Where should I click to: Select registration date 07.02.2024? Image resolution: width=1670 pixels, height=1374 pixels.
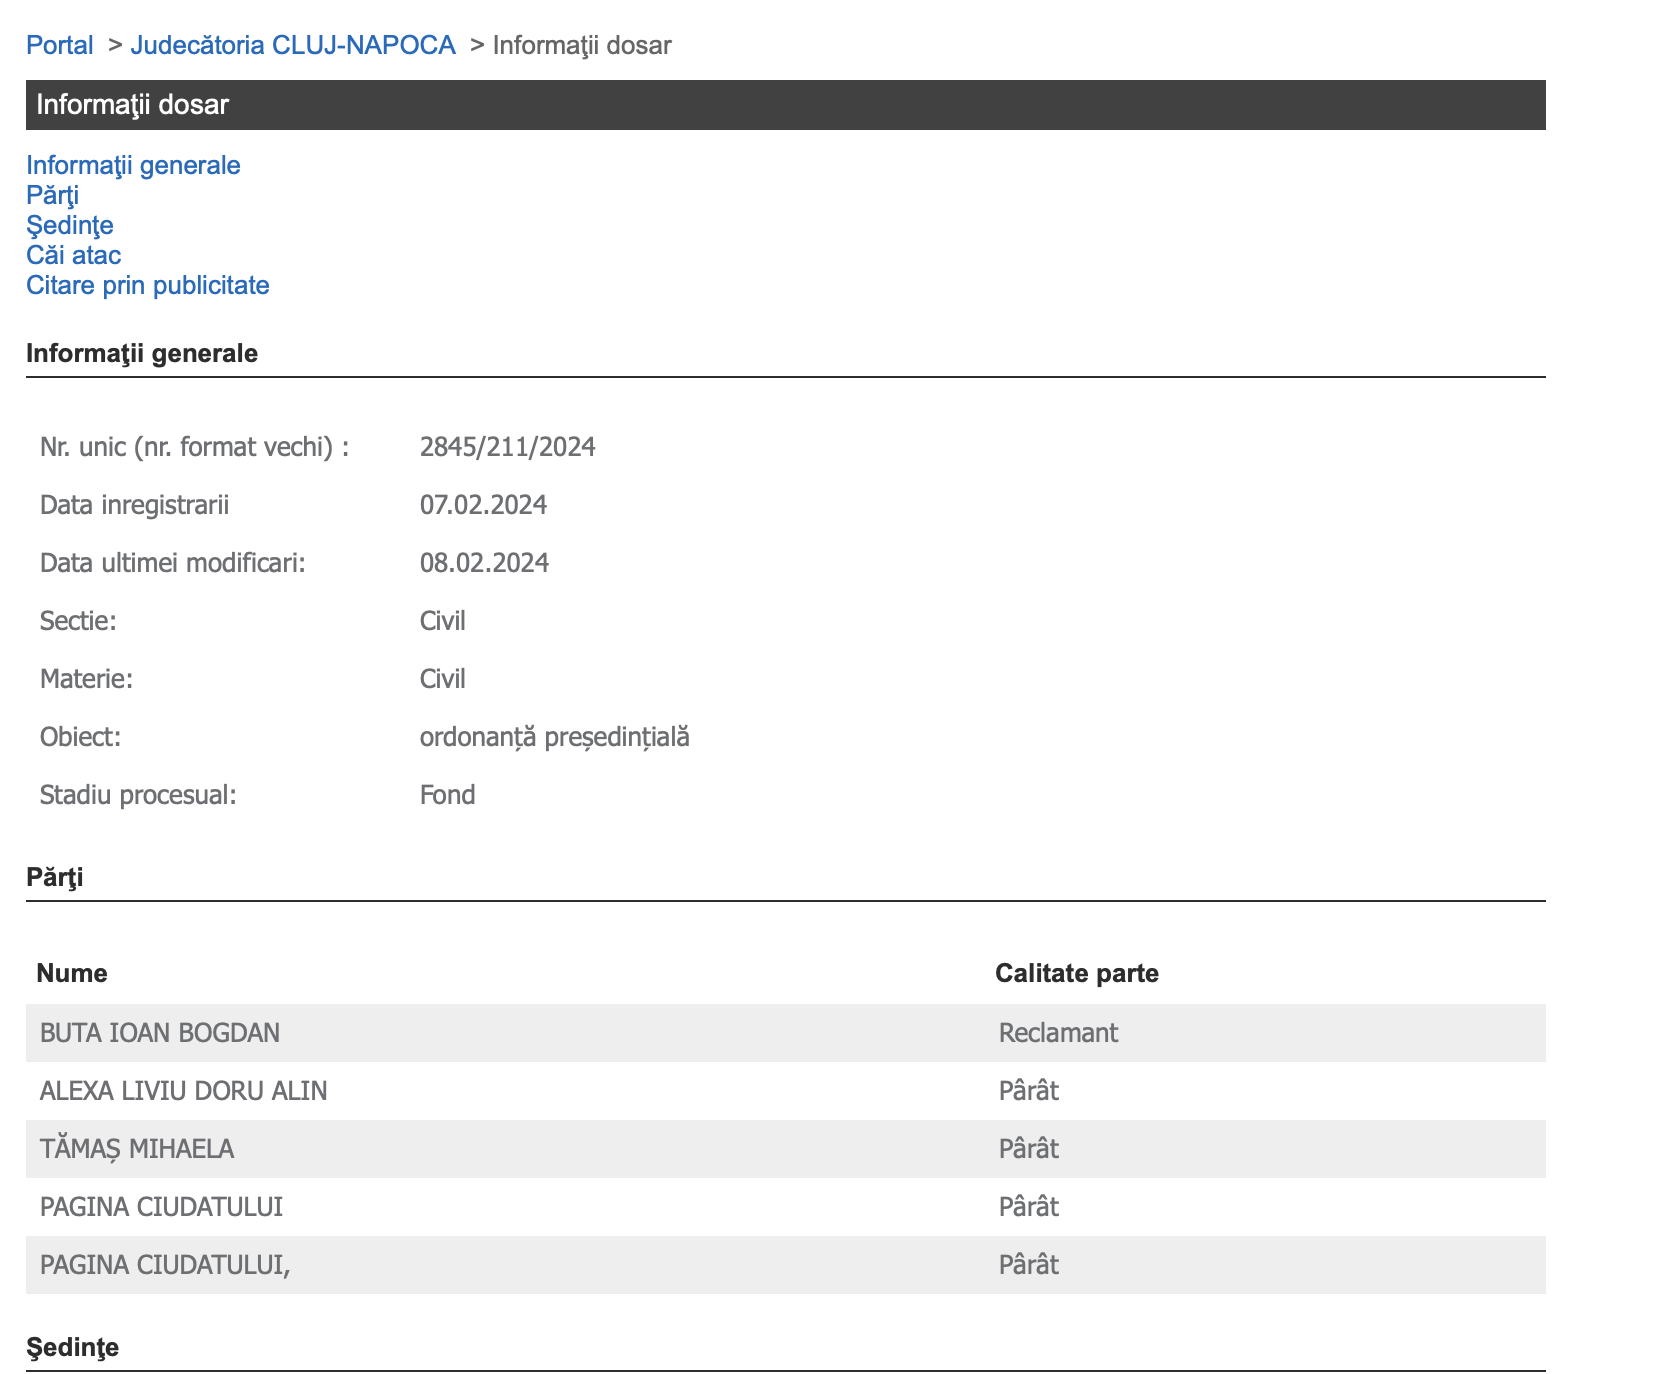pos(484,505)
